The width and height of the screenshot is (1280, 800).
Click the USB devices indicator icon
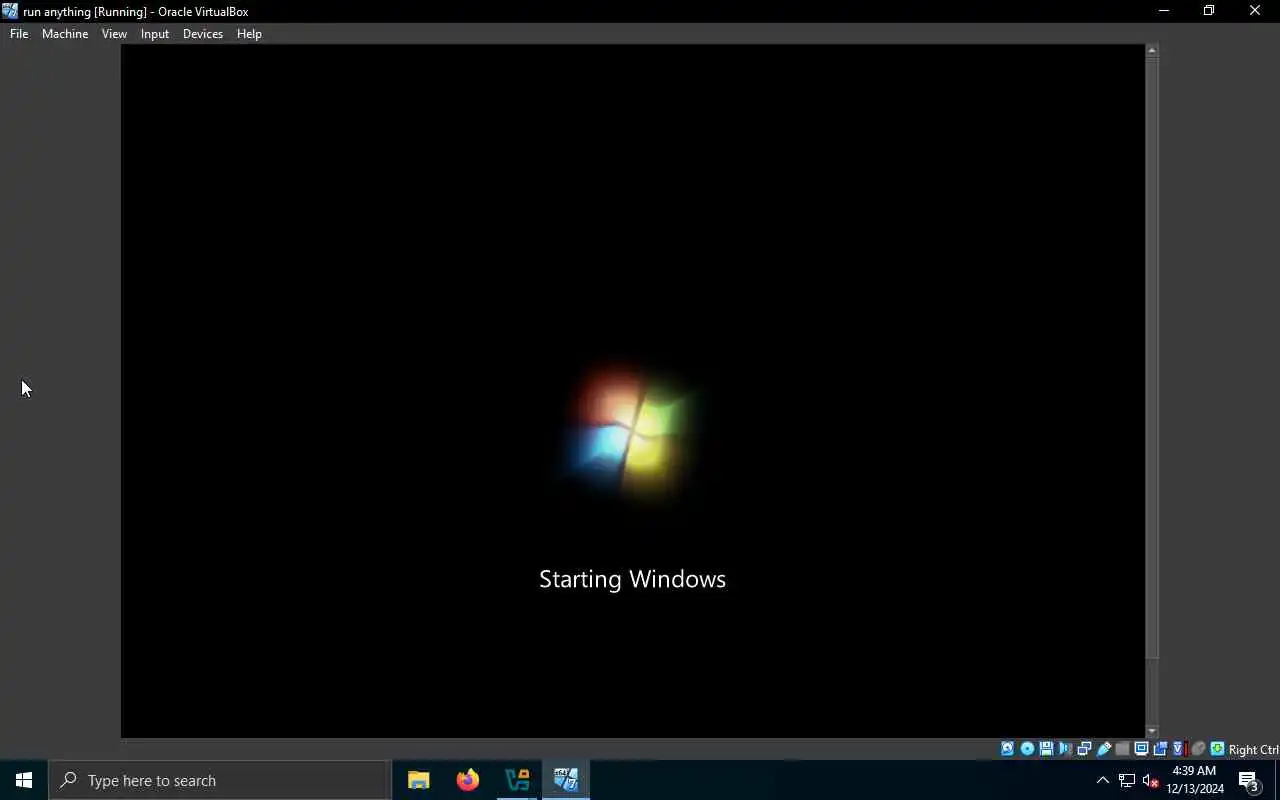[x=1104, y=749]
